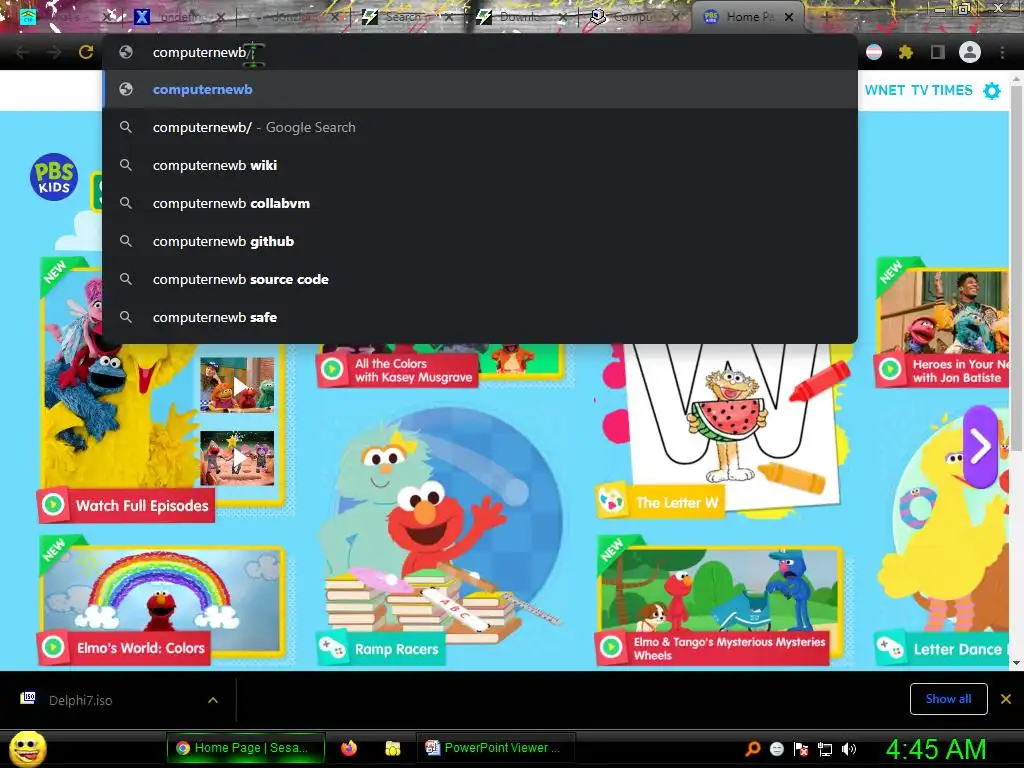Viewport: 1024px width, 768px height.
Task: Click the Elmo with rainbow thumbnail
Action: (x=161, y=590)
